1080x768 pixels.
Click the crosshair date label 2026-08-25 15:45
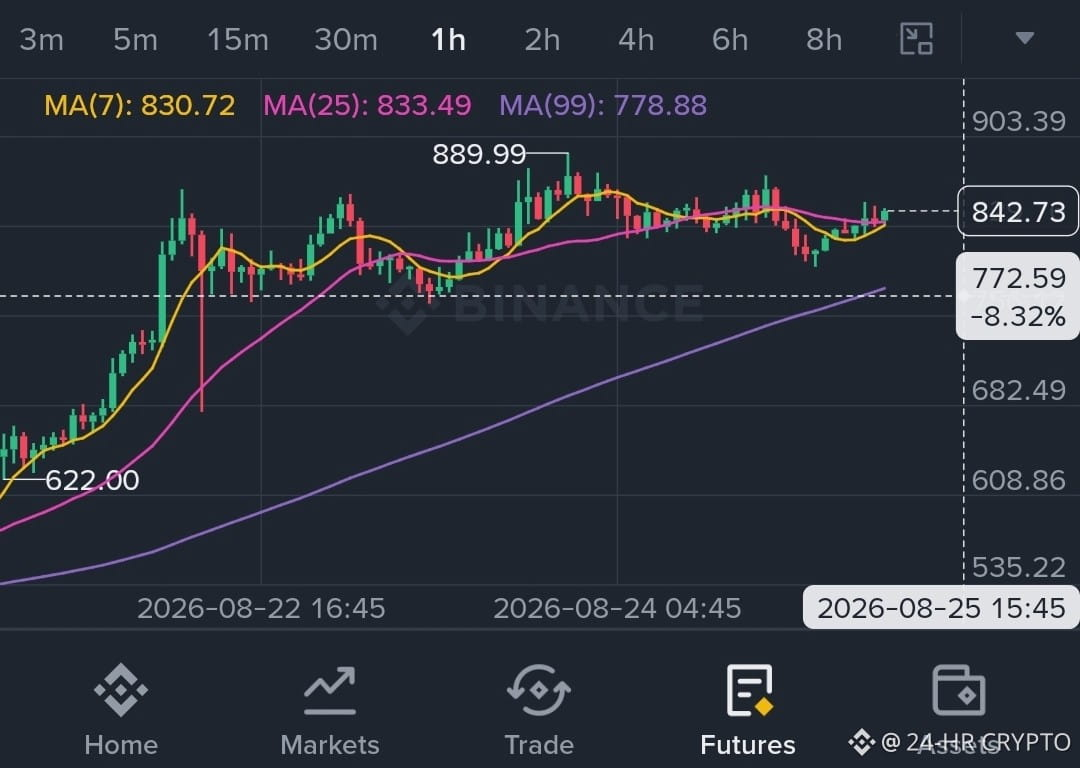[941, 608]
